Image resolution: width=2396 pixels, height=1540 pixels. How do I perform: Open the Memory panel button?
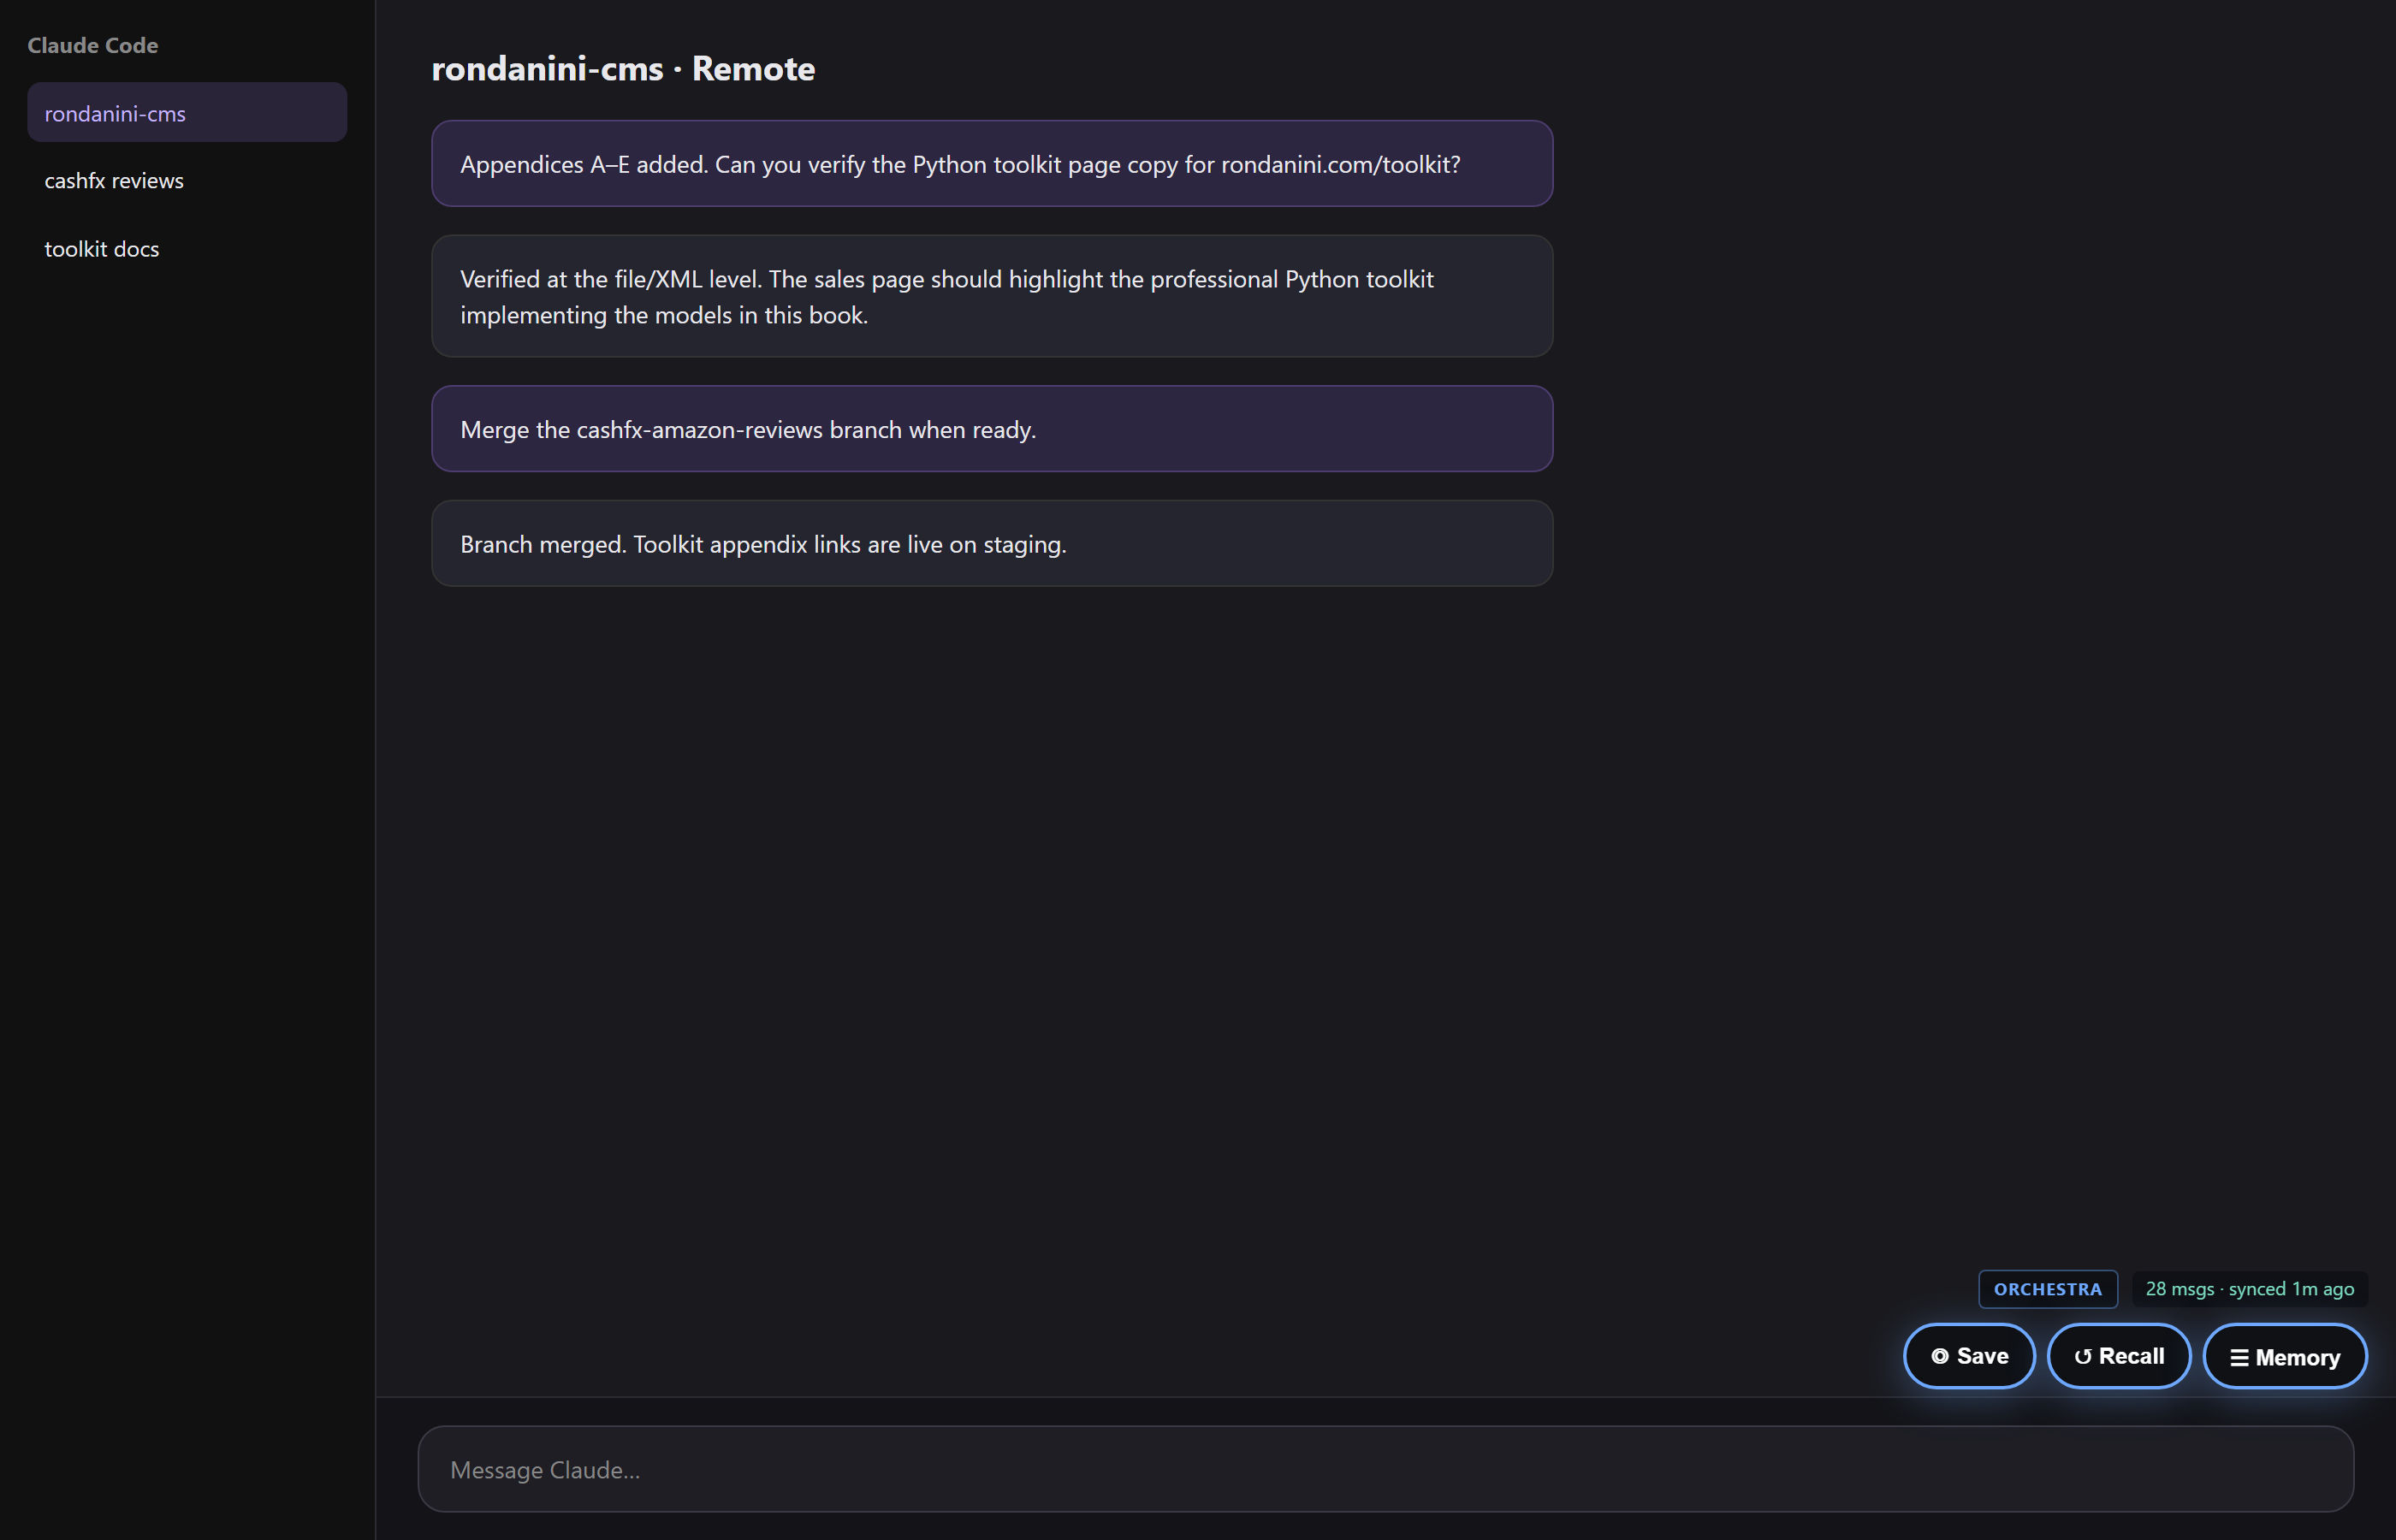click(x=2284, y=1356)
